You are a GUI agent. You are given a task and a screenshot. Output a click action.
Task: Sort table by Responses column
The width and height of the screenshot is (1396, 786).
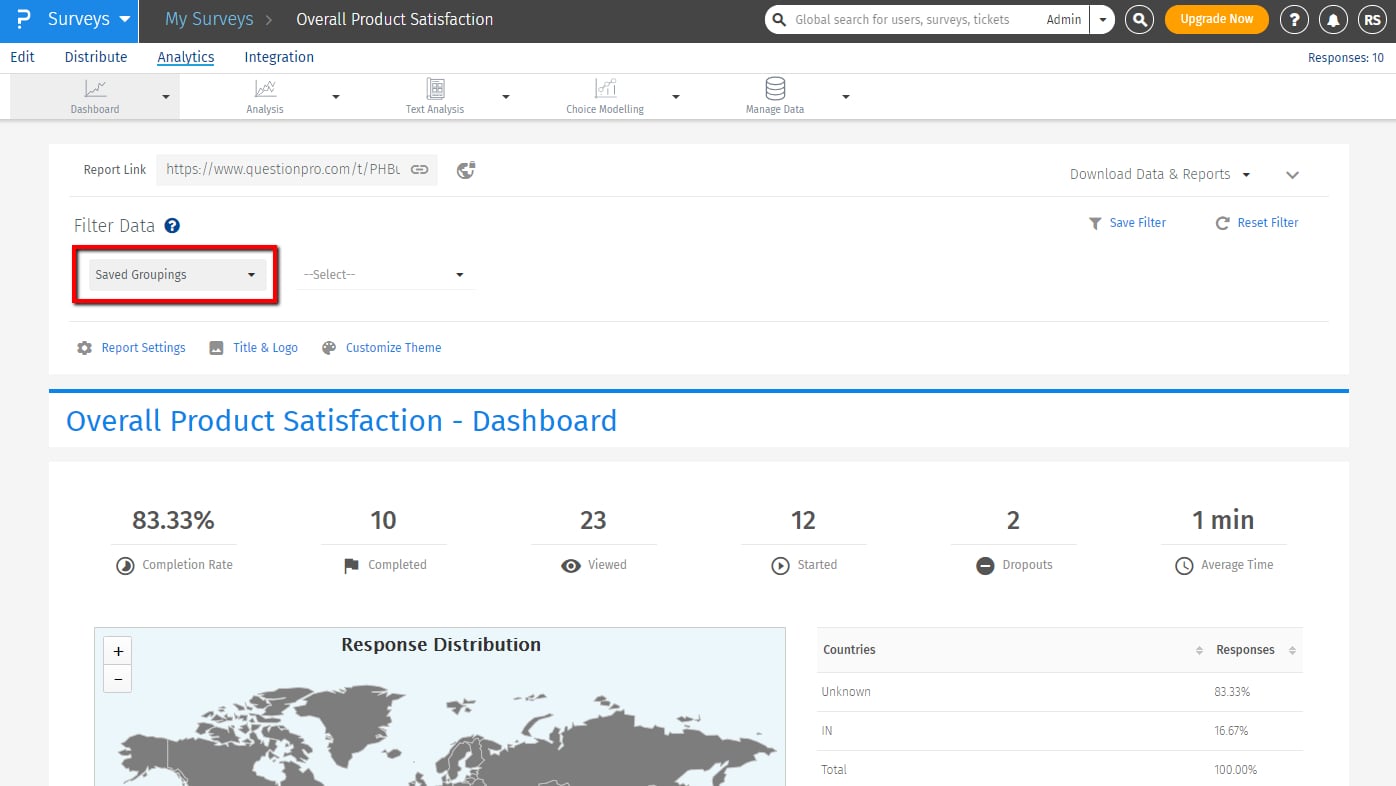point(1245,650)
